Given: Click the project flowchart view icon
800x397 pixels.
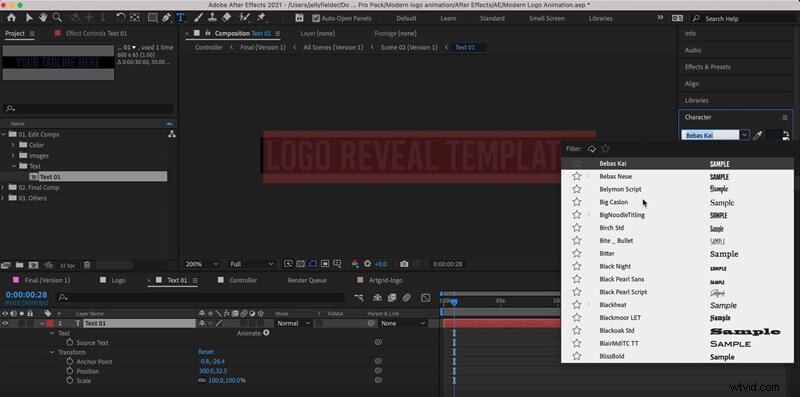Looking at the screenshot, I should (171, 134).
